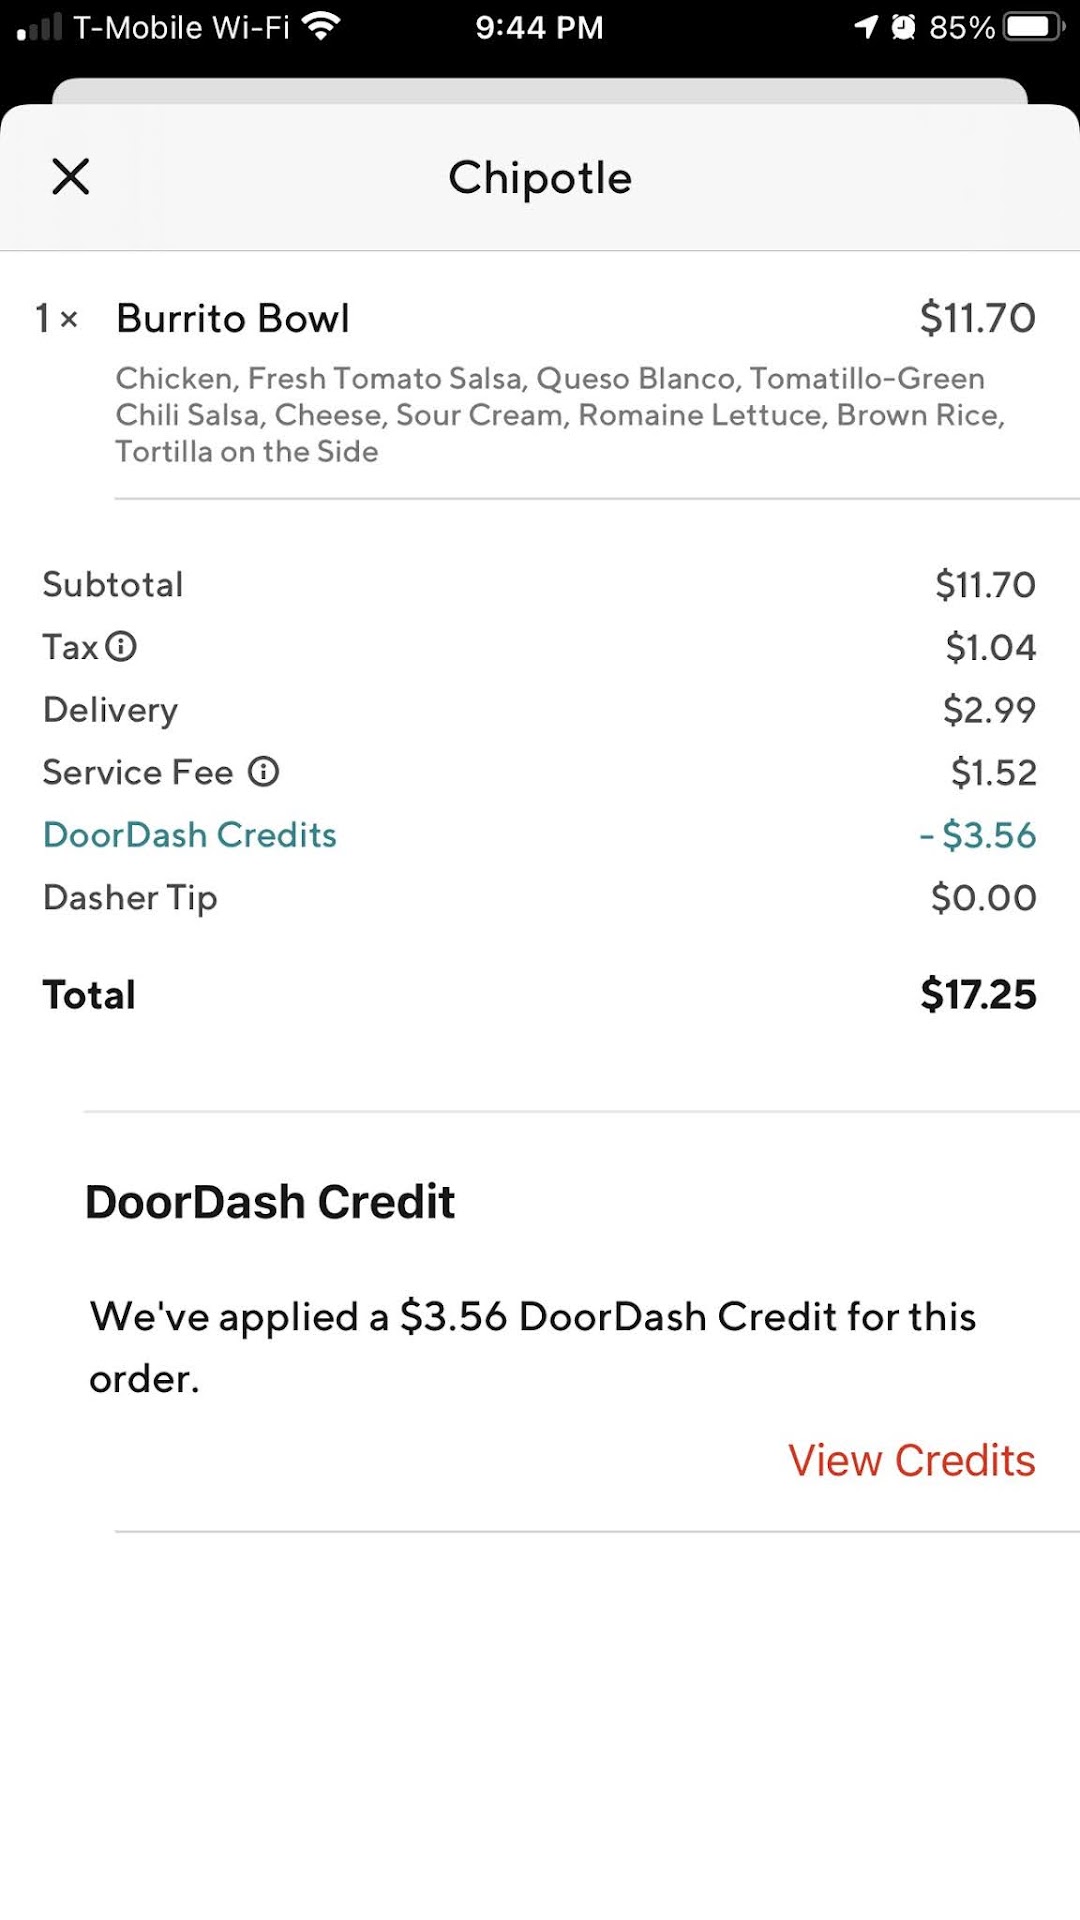This screenshot has width=1080, height=1920.
Task: Tap the $2.99 delivery fee amount
Action: 989,710
